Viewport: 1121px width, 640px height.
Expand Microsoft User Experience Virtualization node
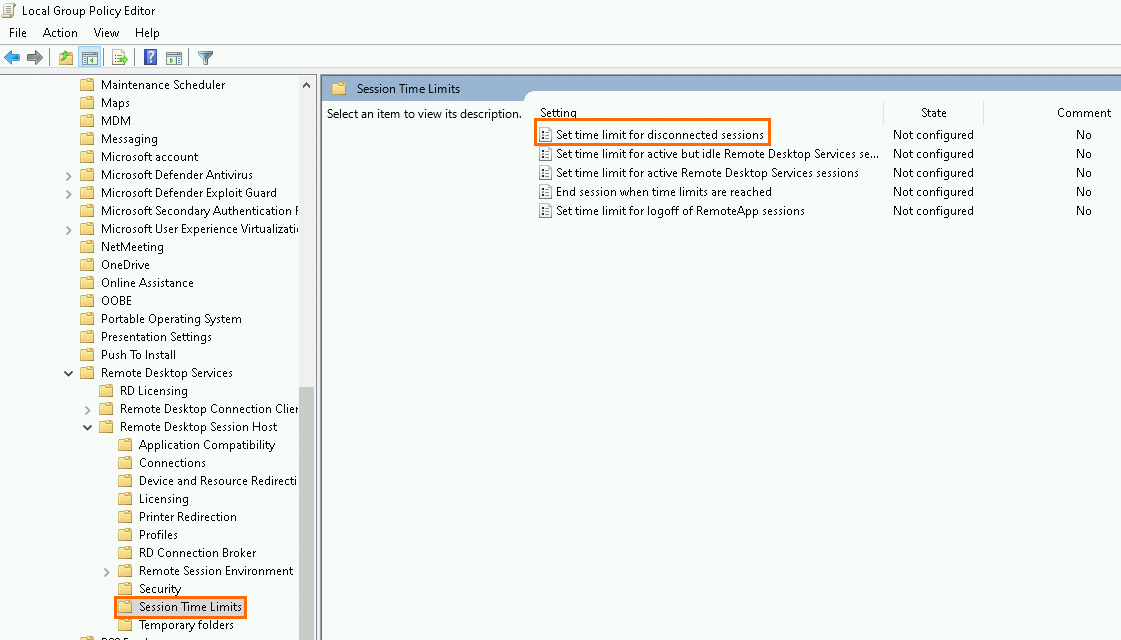69,230
